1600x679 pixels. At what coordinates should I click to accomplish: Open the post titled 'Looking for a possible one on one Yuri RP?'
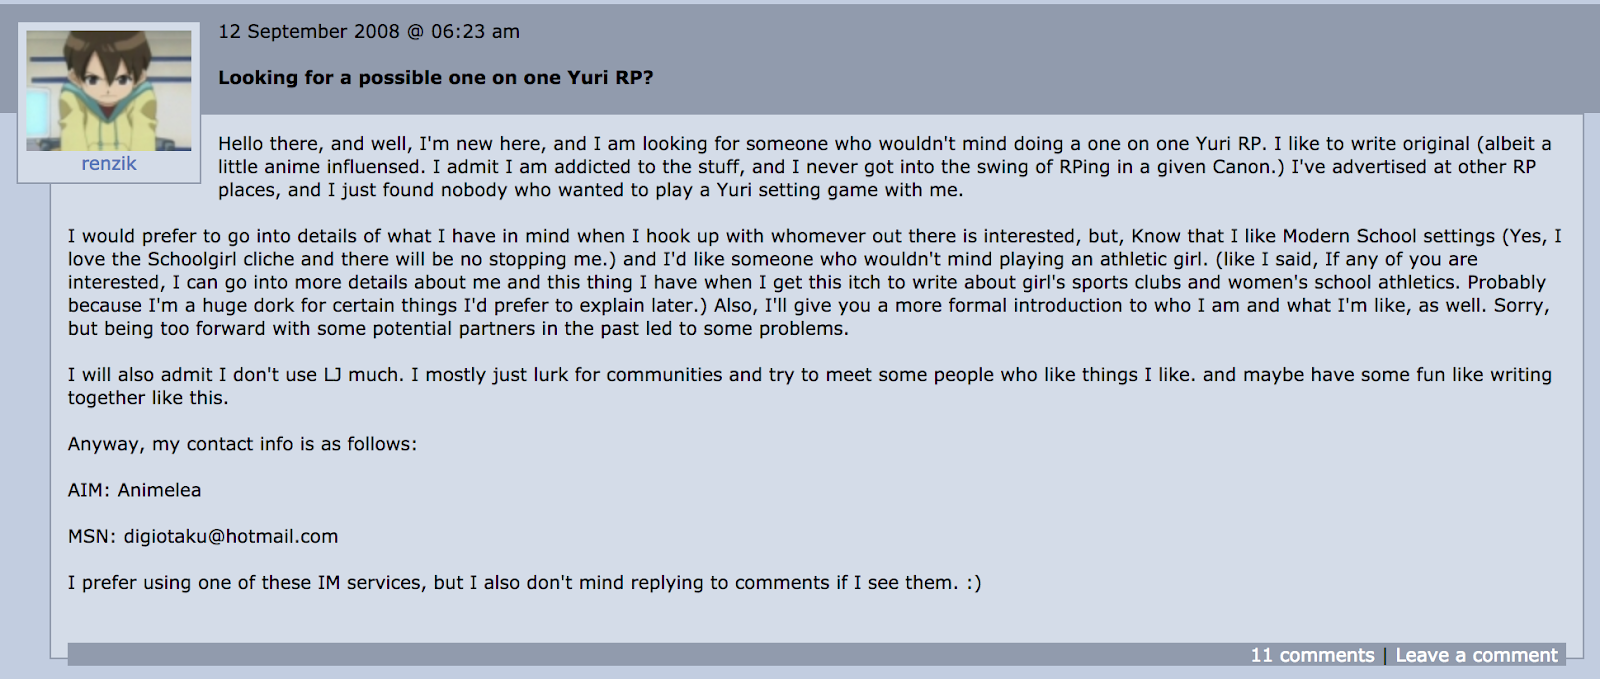pos(435,78)
